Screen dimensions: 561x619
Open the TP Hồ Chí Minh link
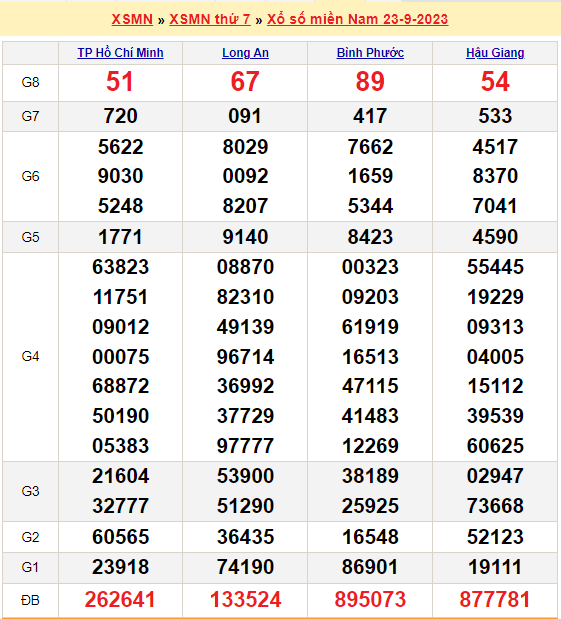pos(120,53)
